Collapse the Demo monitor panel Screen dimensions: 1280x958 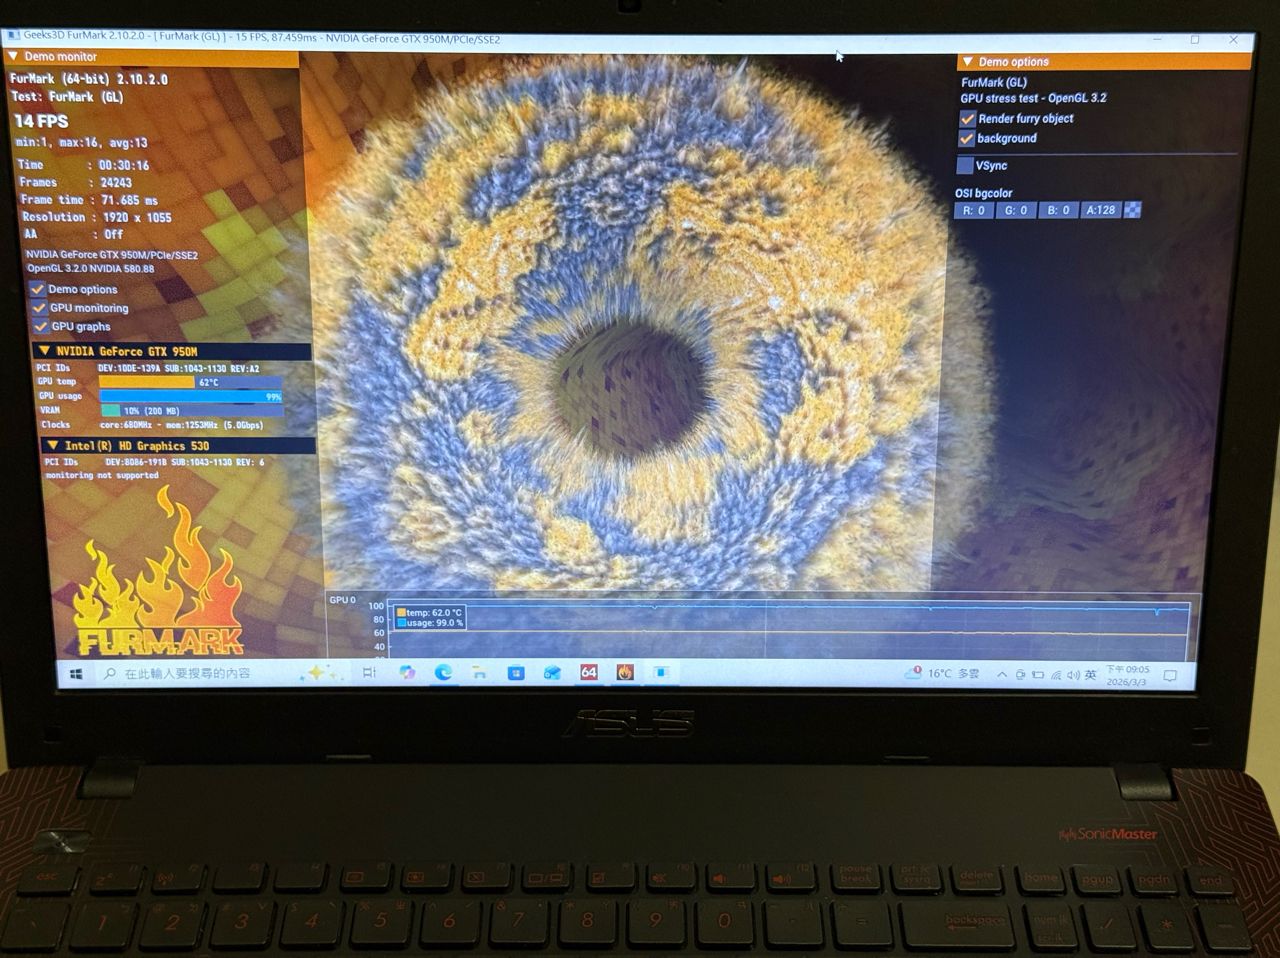(x=13, y=57)
